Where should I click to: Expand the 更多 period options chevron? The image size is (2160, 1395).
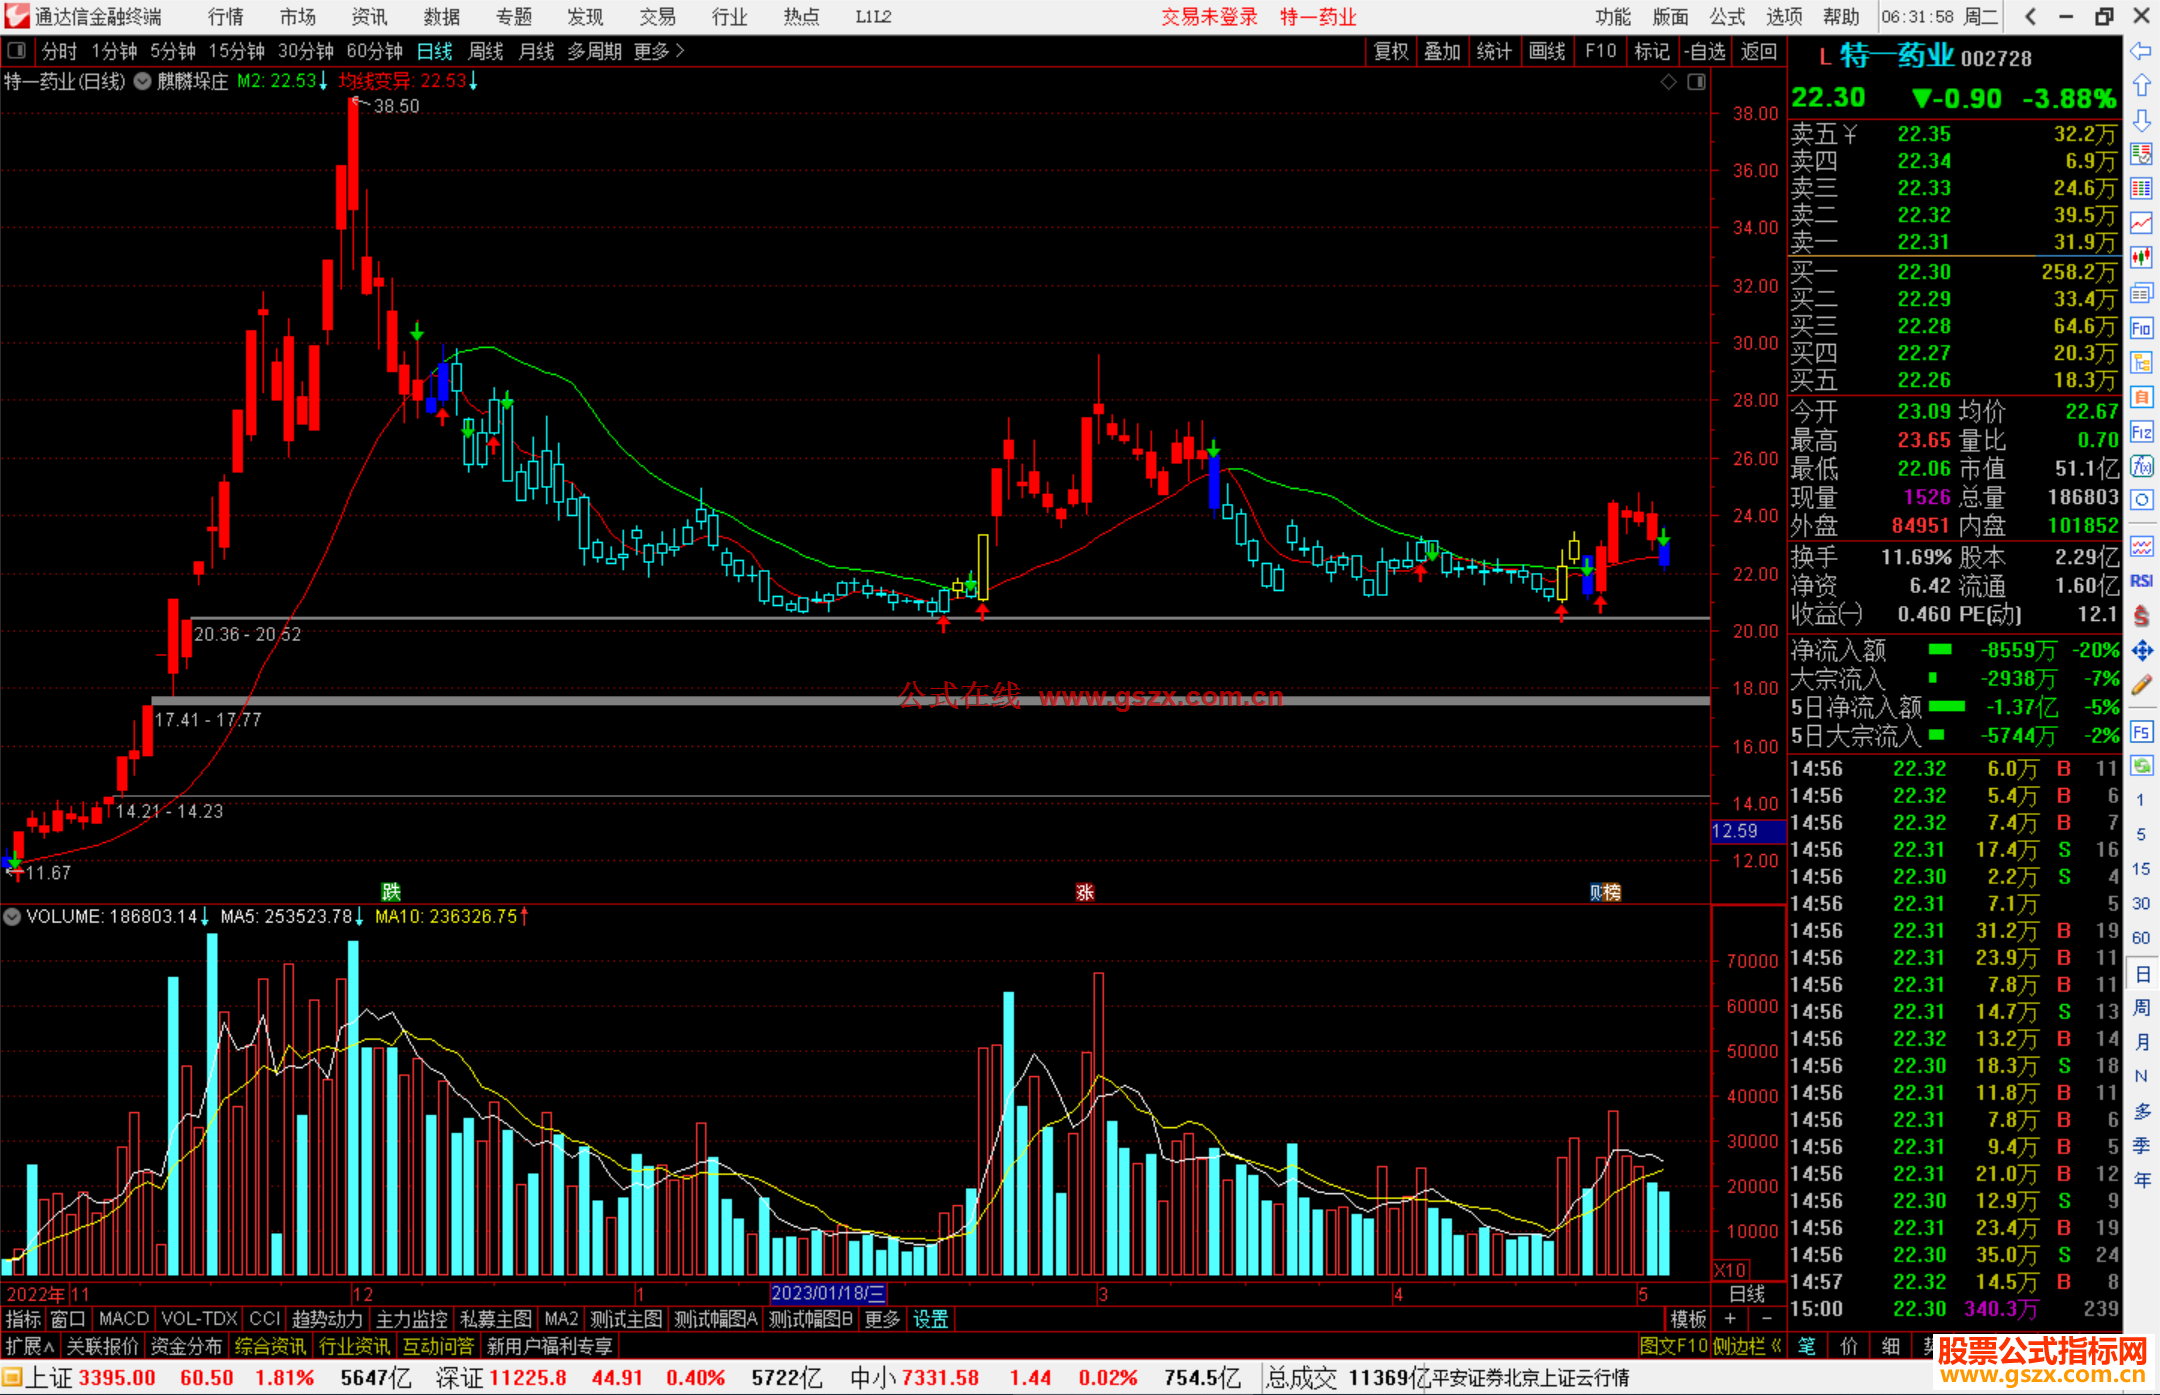(x=680, y=51)
